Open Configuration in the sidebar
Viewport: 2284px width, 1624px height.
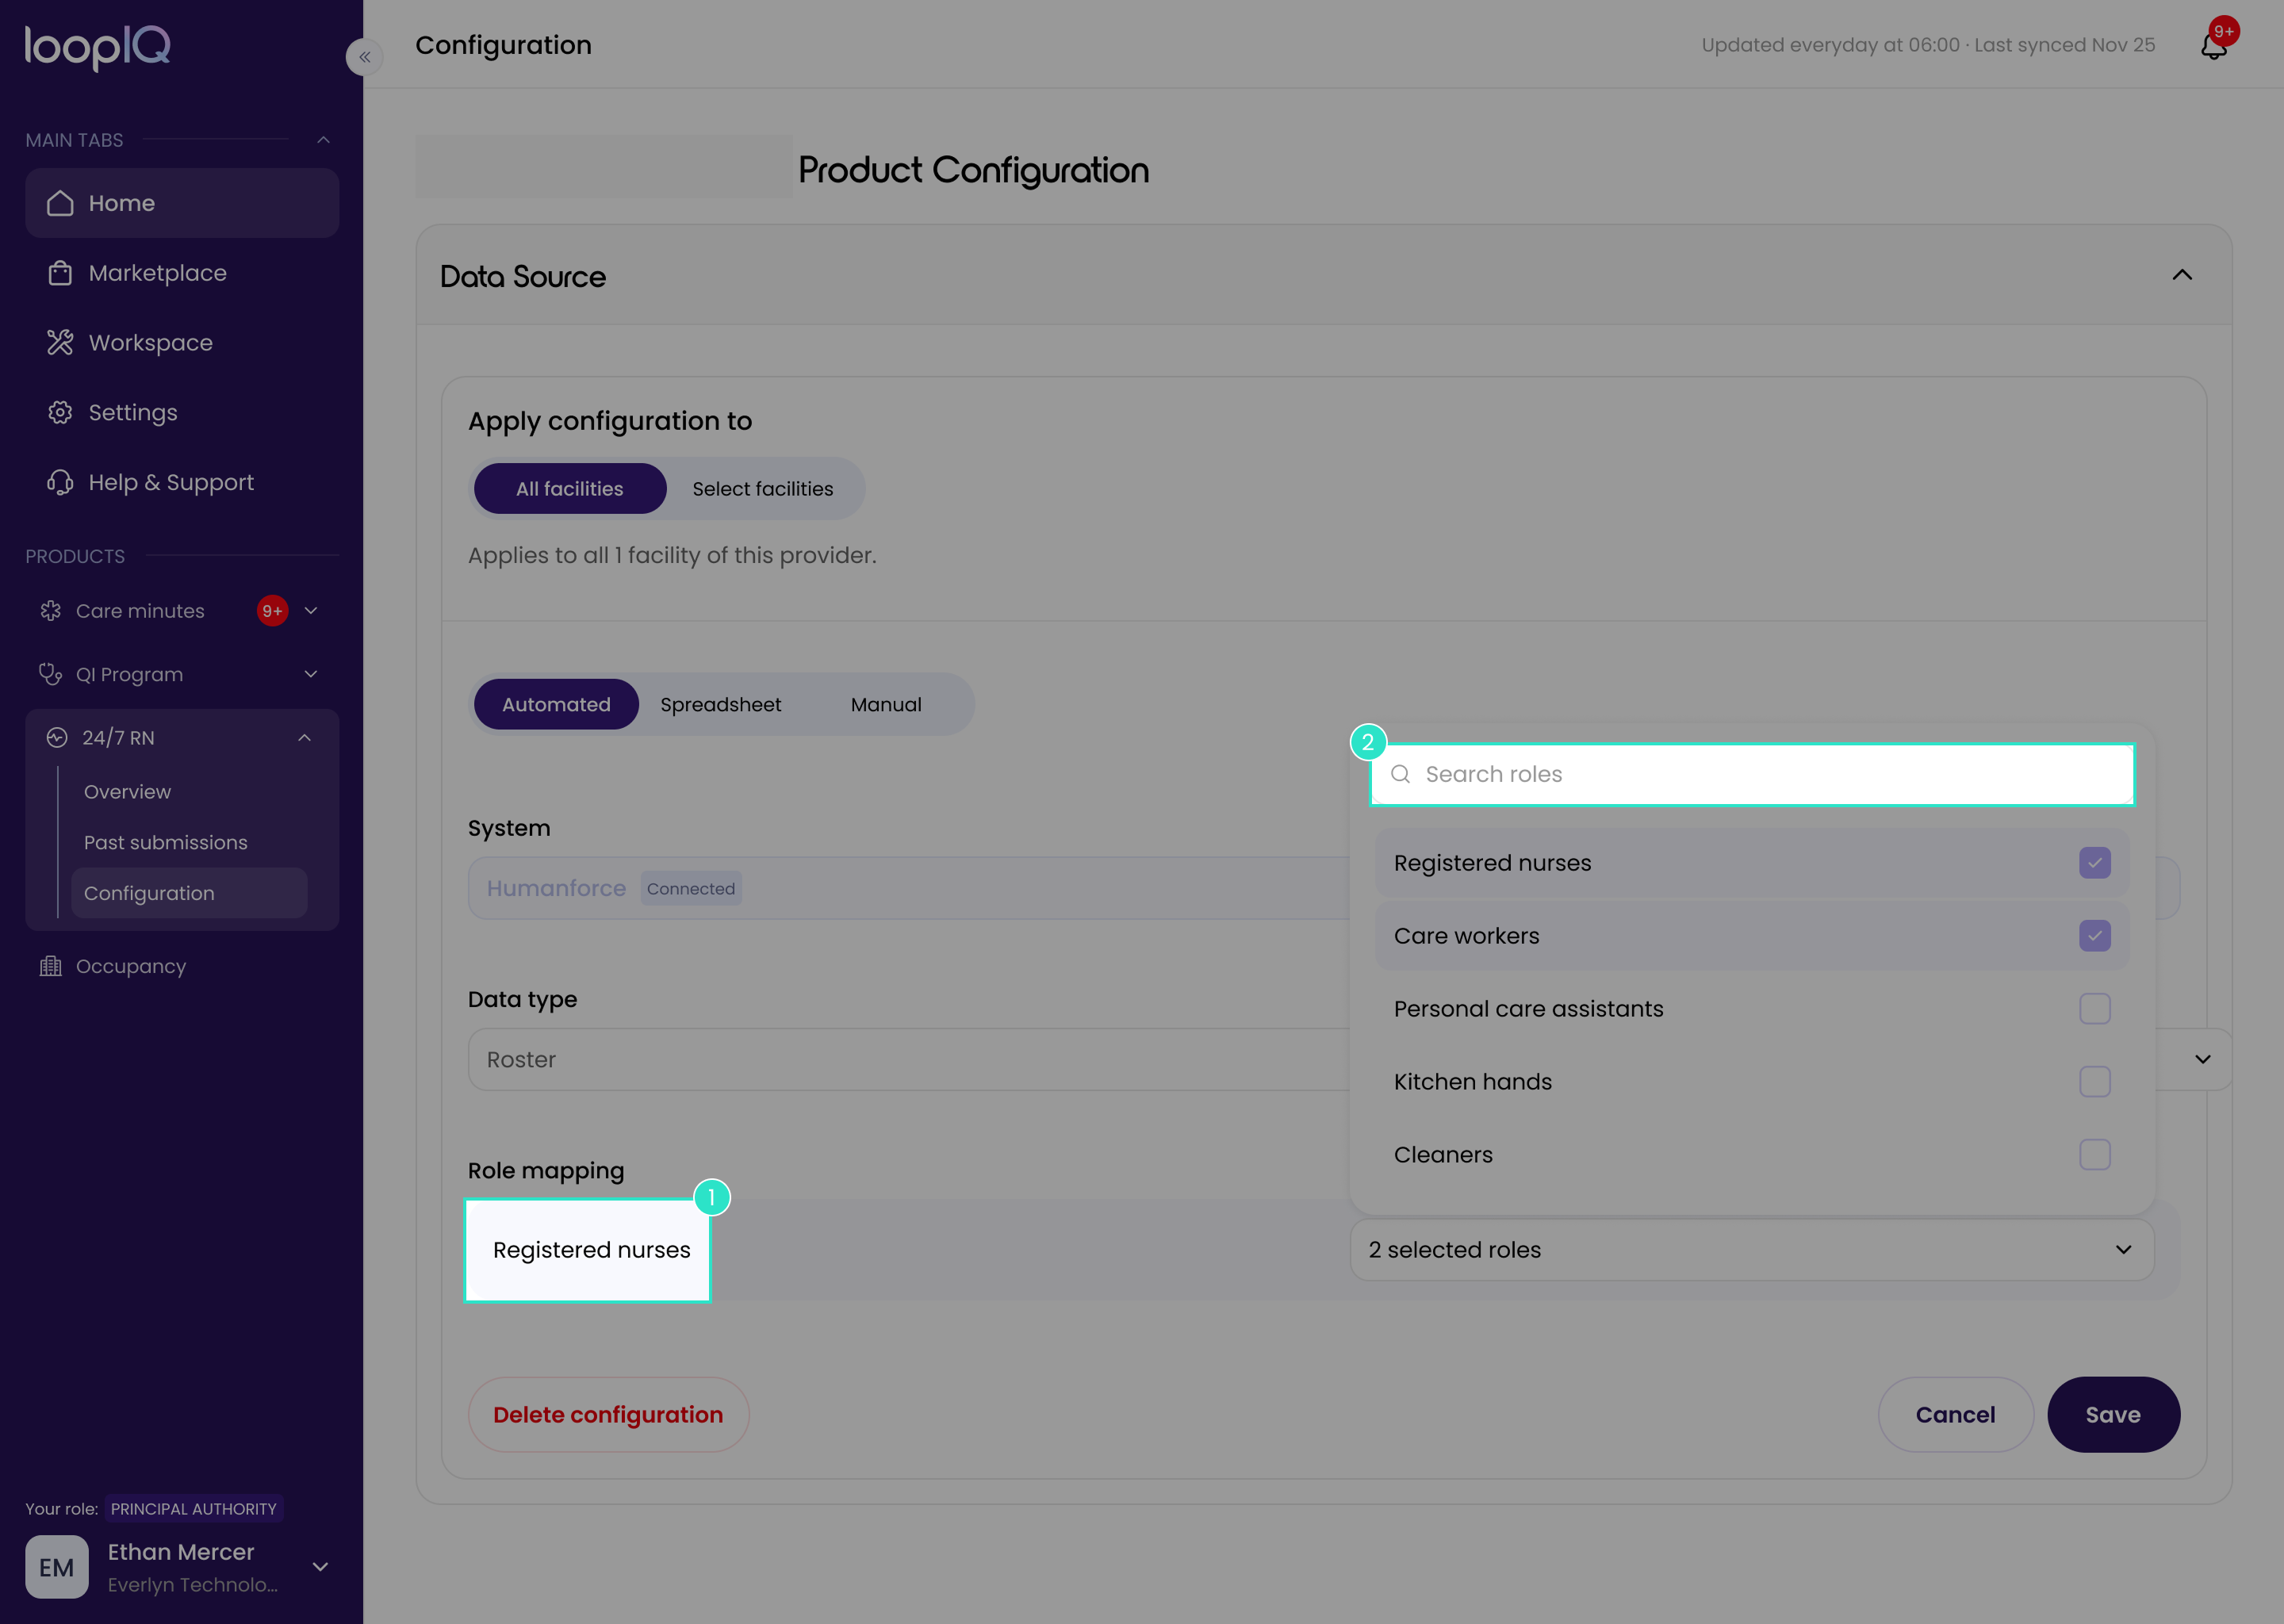click(189, 893)
